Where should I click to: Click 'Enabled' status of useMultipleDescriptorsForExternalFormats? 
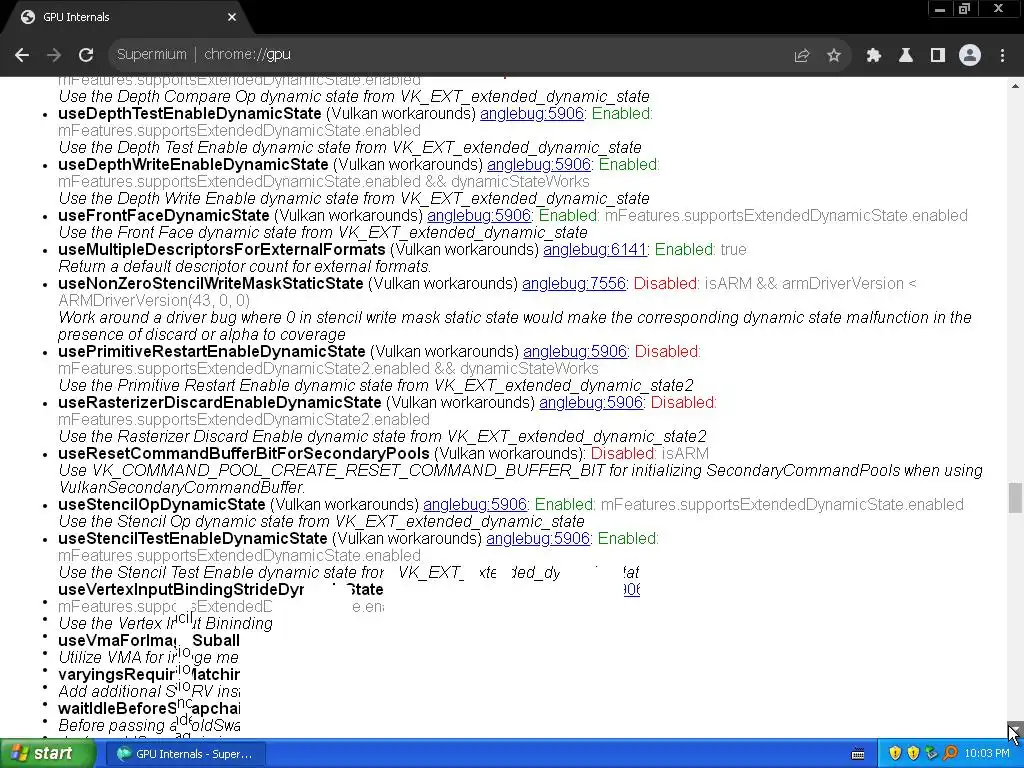point(684,249)
